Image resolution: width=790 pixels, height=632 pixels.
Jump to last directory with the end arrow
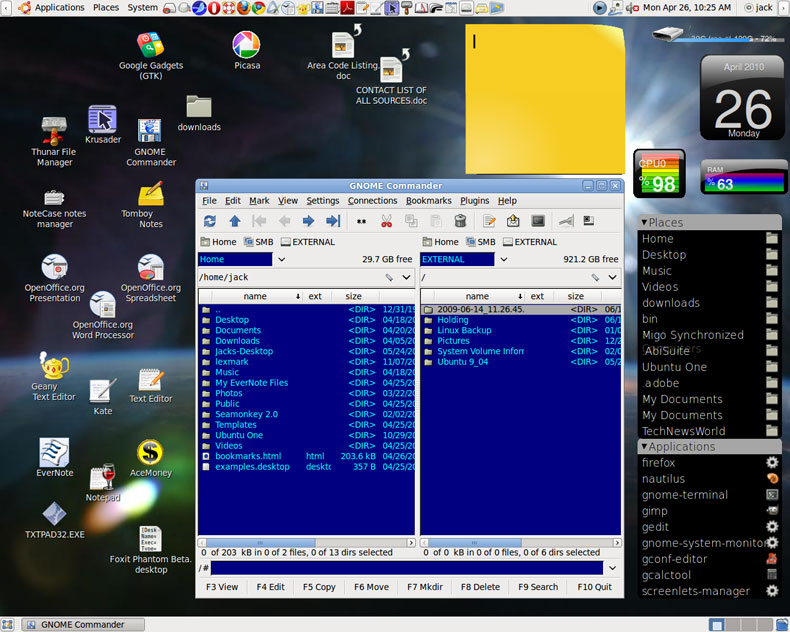click(333, 221)
